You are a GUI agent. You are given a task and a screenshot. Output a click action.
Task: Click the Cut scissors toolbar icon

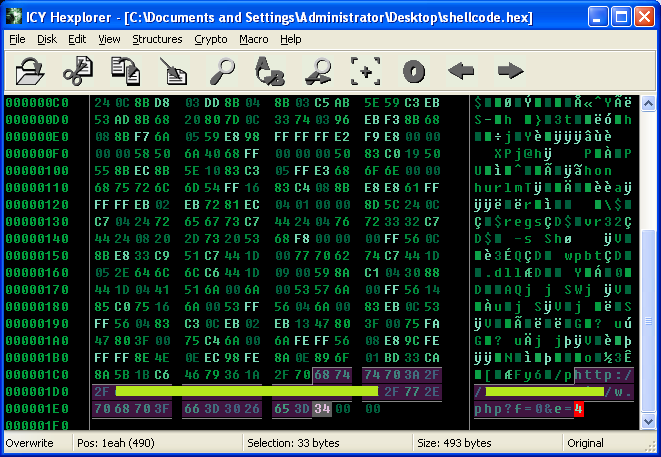click(77, 71)
